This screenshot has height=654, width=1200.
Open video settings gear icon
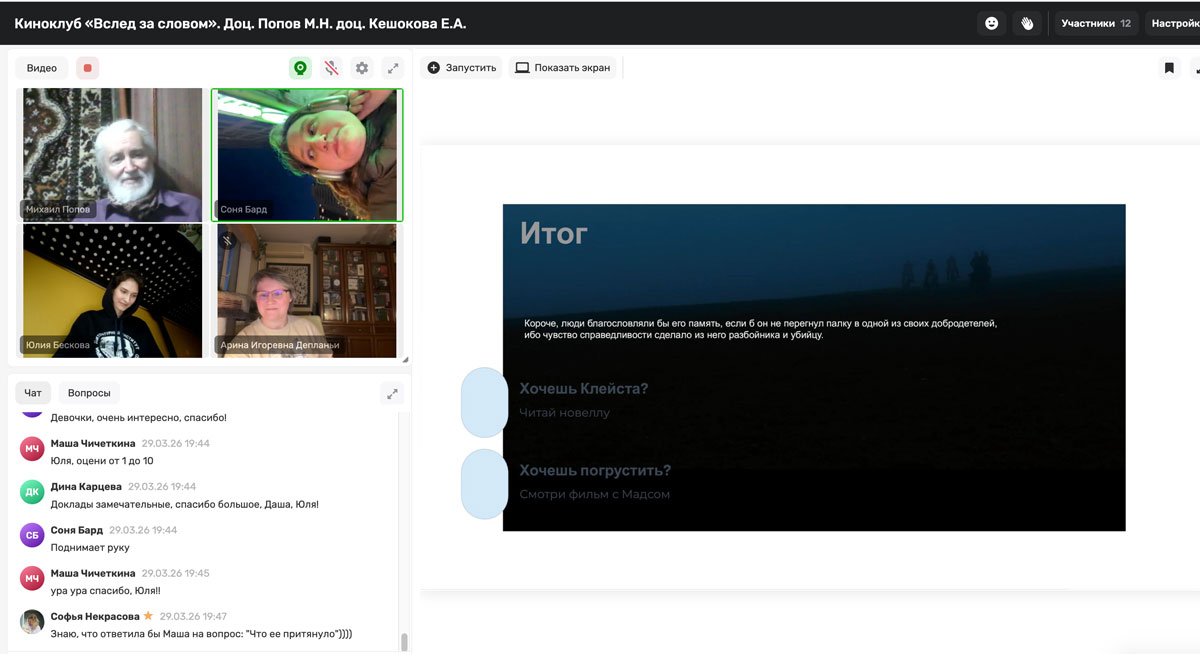click(x=362, y=68)
